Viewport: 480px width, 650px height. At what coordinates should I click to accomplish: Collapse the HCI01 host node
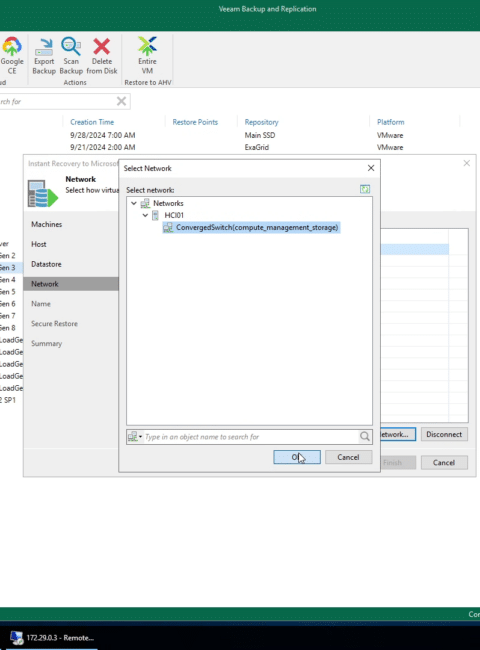point(145,215)
